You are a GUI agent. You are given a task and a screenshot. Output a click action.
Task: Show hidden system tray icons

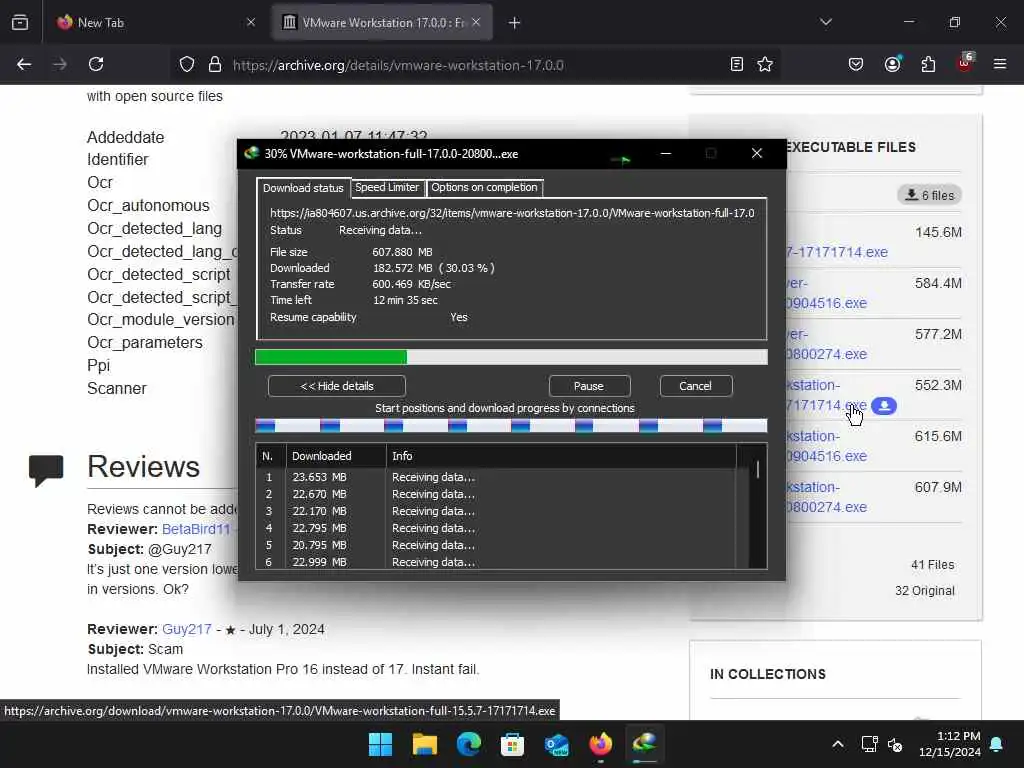click(x=838, y=744)
